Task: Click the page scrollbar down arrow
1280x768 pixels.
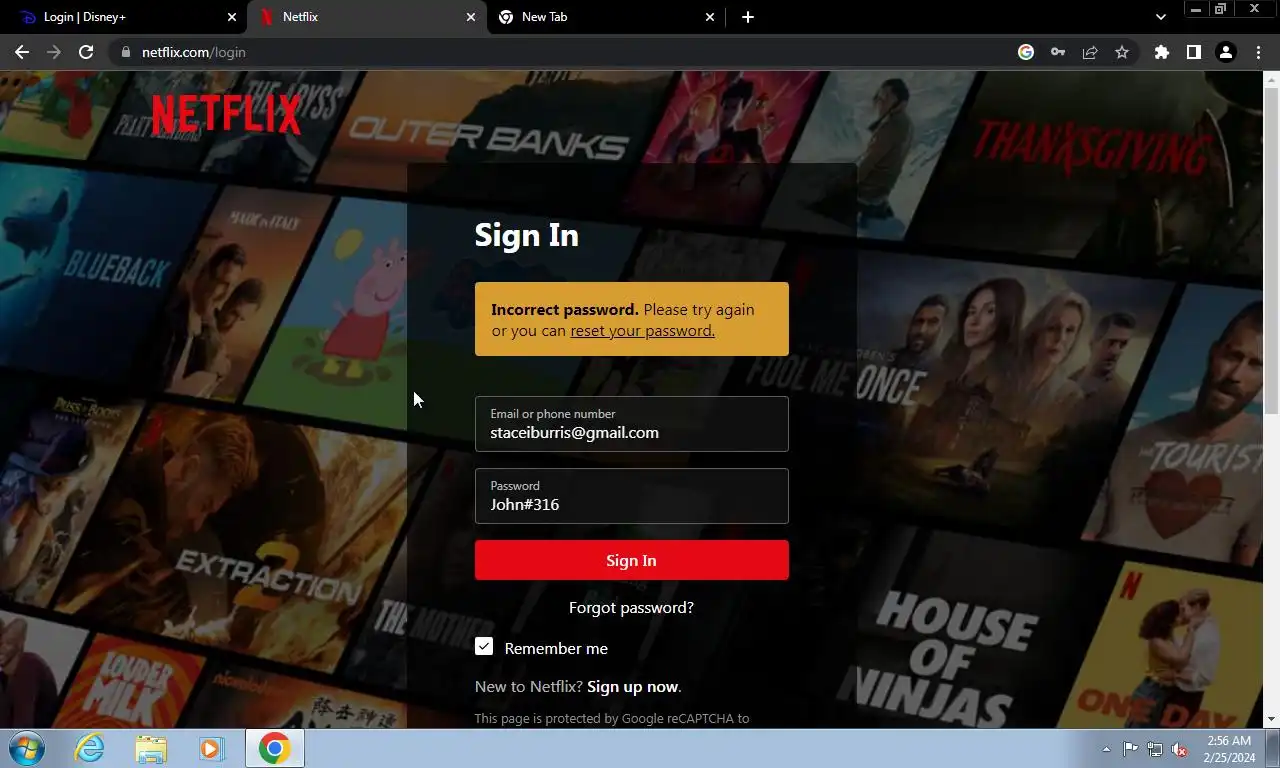Action: 1271,719
